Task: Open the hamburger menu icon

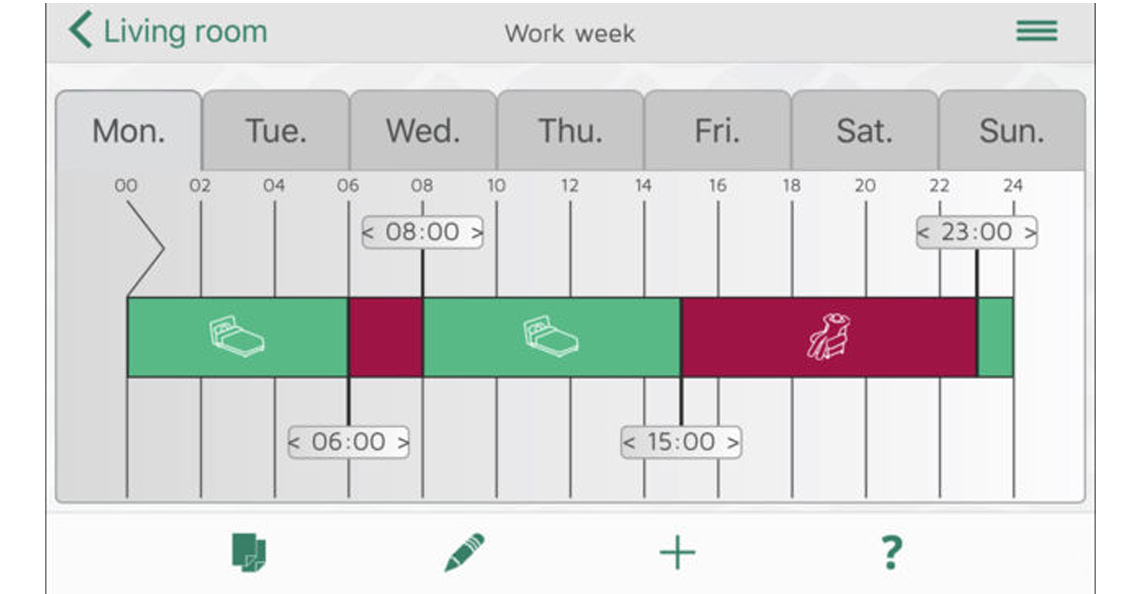Action: tap(1037, 31)
